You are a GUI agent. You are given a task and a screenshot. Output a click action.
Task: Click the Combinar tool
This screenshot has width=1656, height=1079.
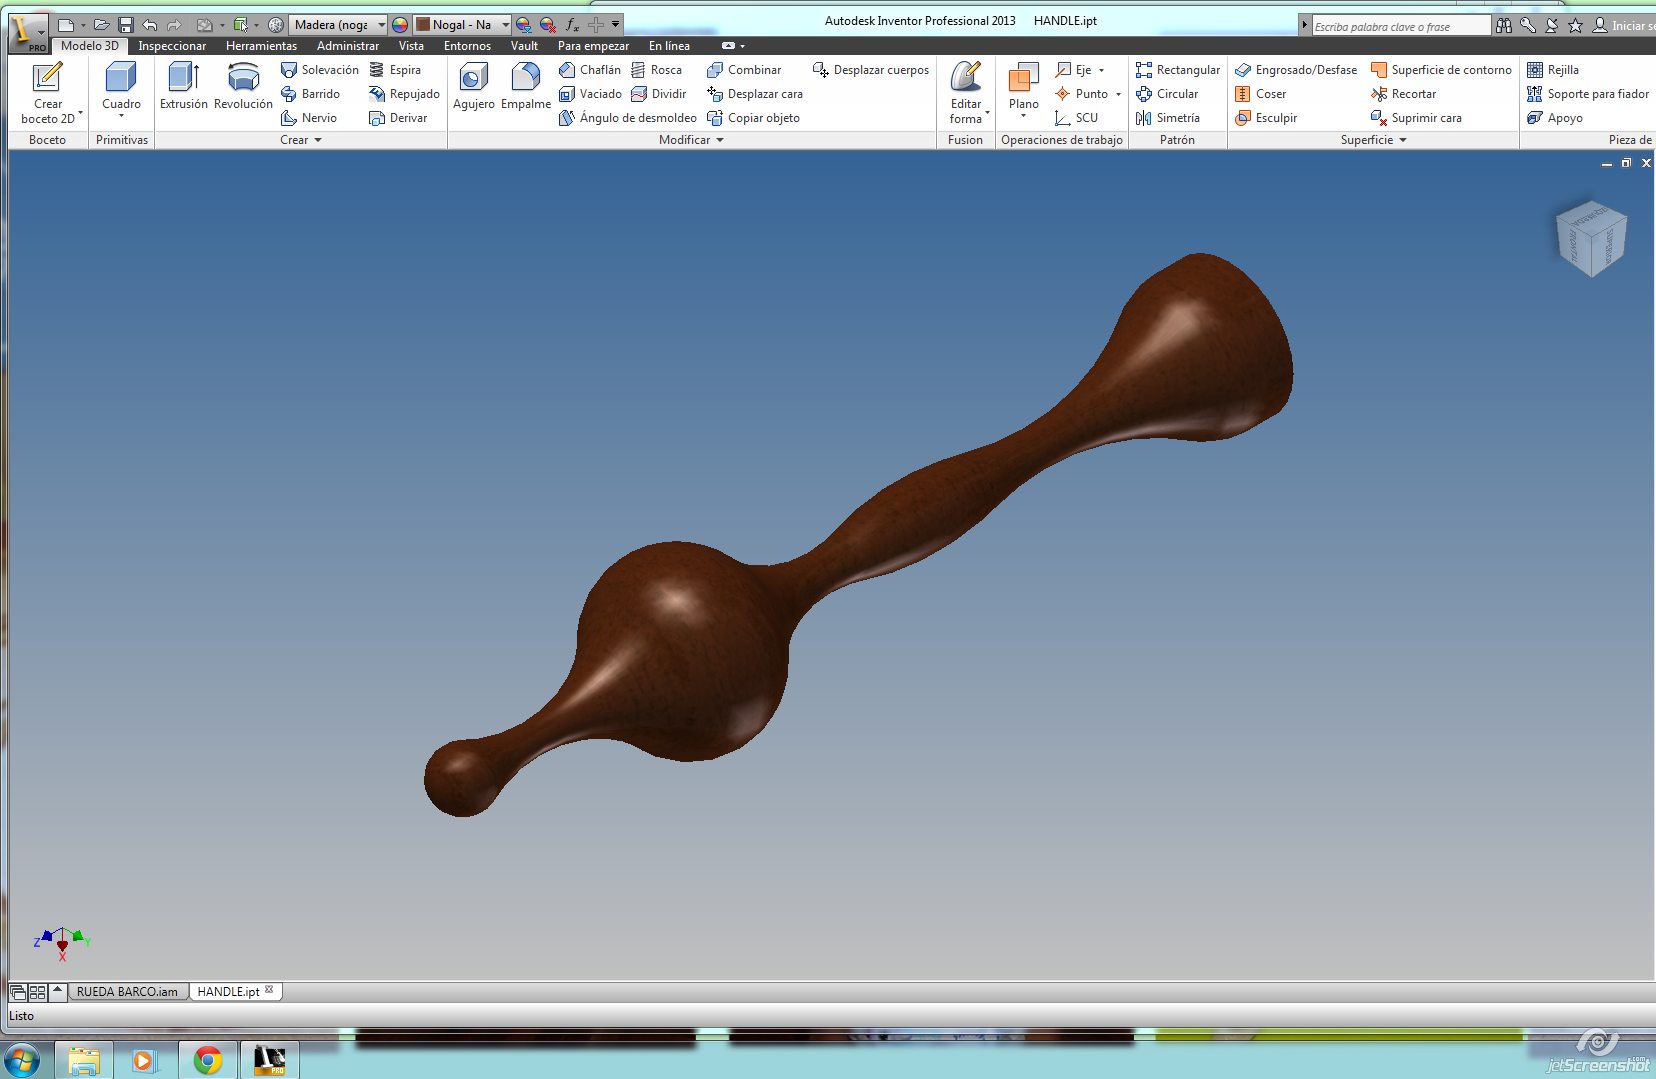click(x=744, y=70)
